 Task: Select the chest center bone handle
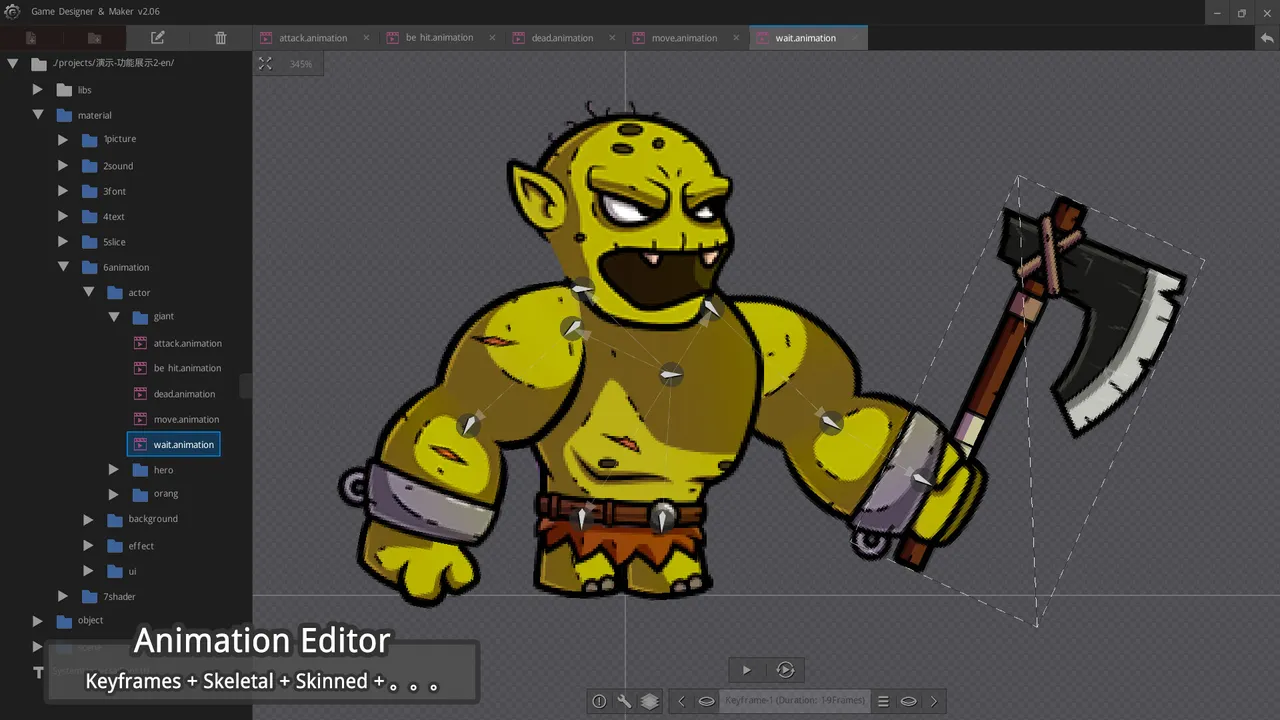(x=671, y=375)
